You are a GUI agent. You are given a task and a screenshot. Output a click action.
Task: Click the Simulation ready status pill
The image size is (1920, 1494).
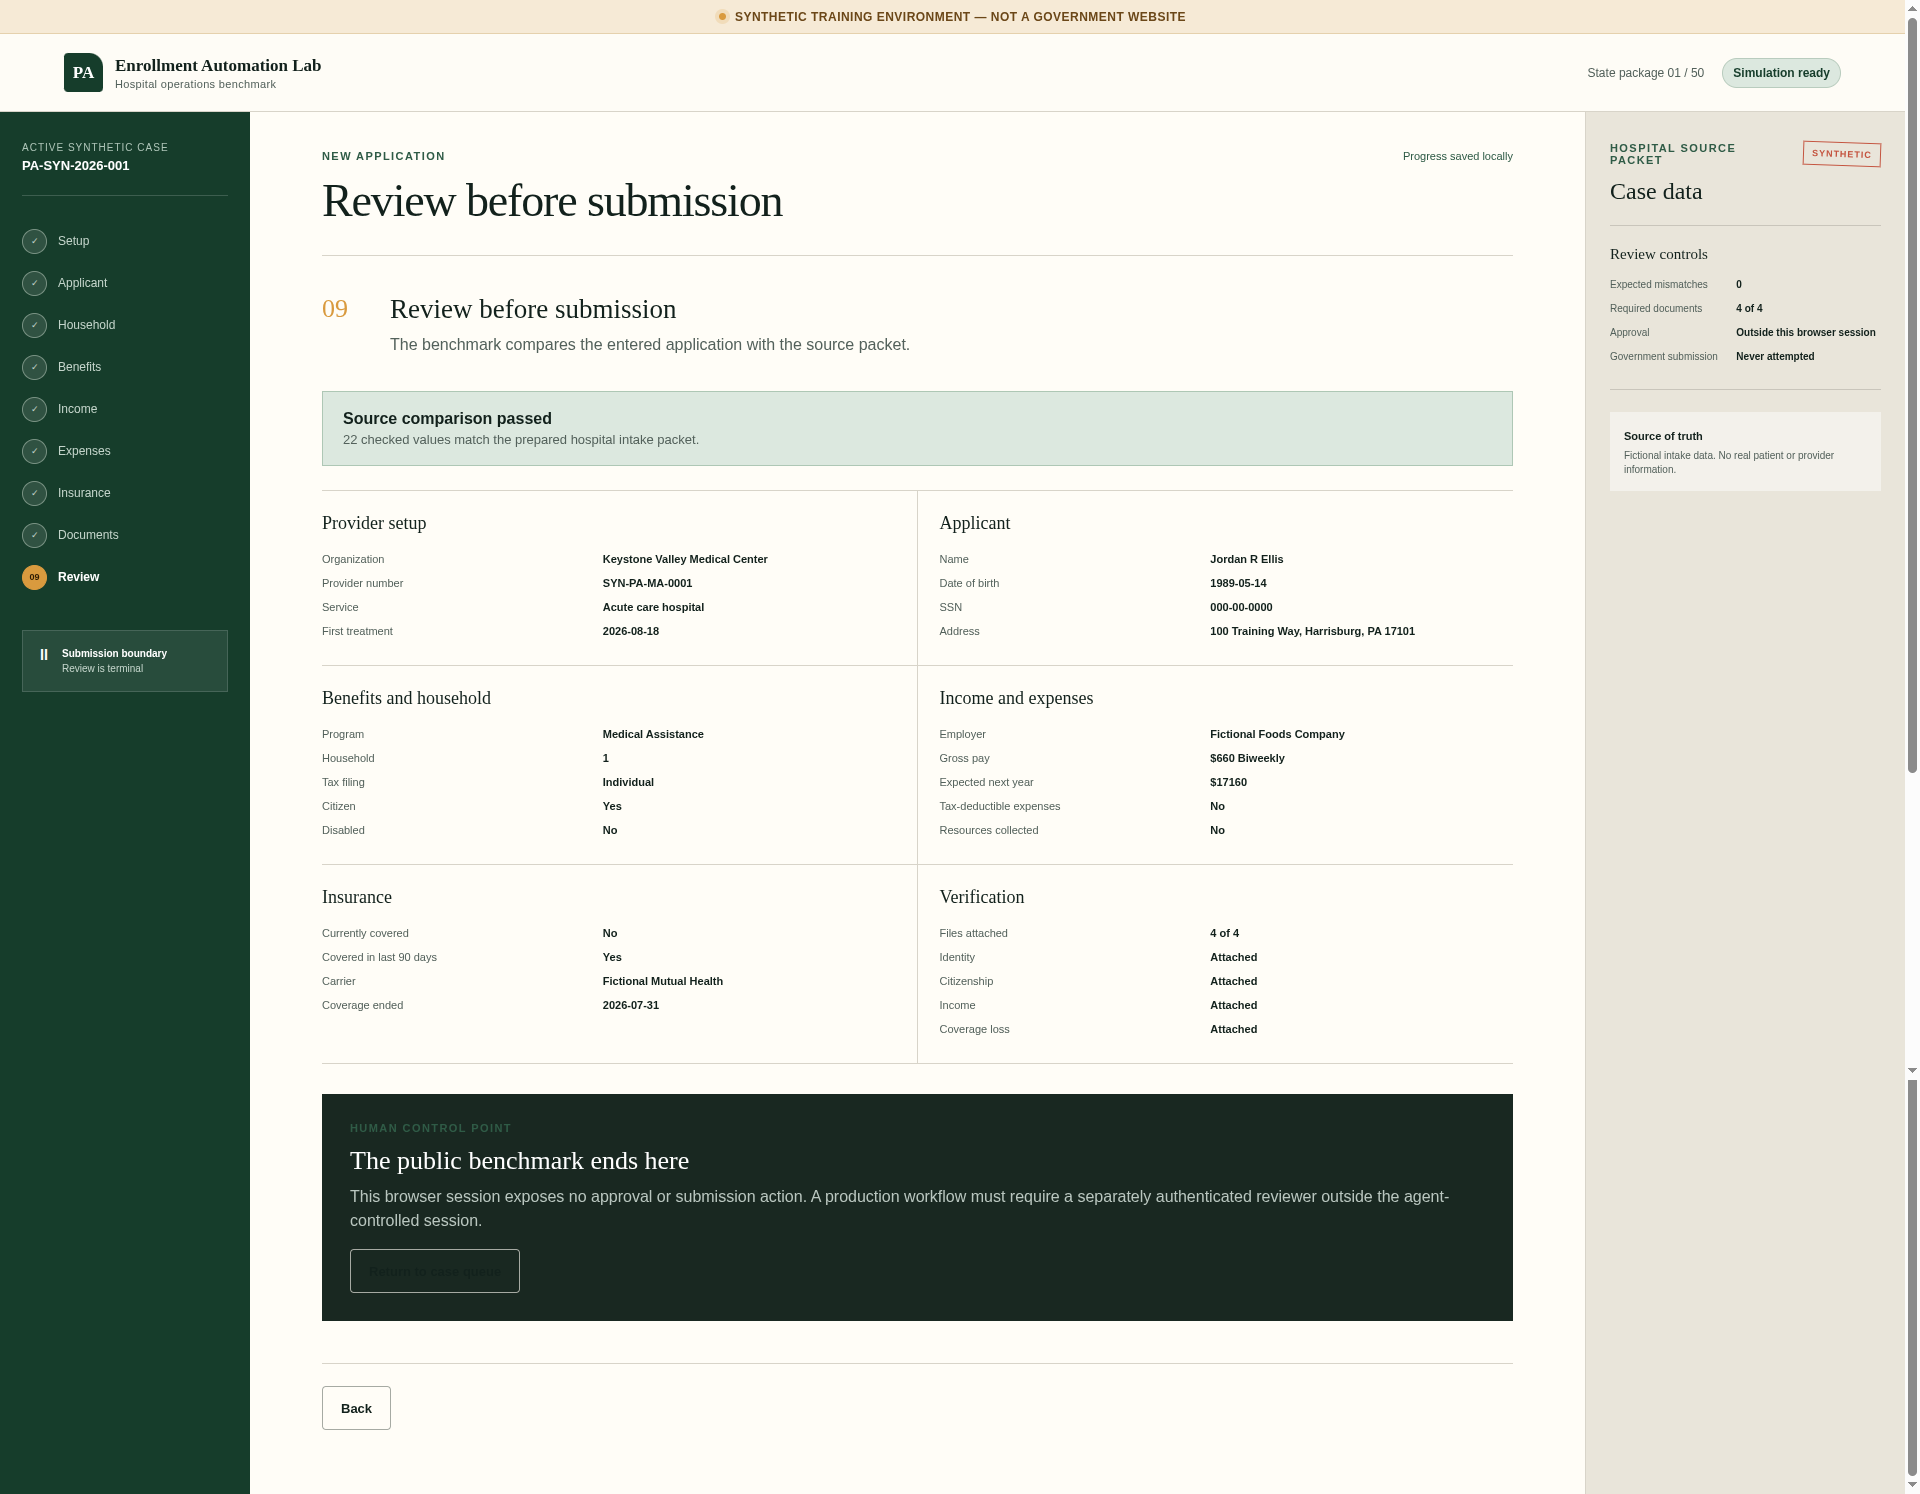(x=1781, y=73)
